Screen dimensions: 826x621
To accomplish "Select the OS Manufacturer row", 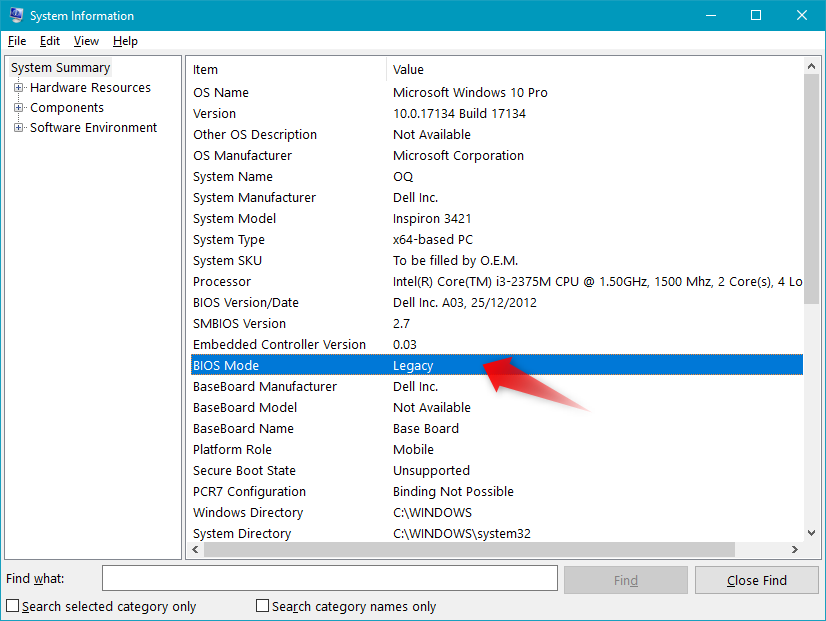I will pyautogui.click(x=497, y=155).
